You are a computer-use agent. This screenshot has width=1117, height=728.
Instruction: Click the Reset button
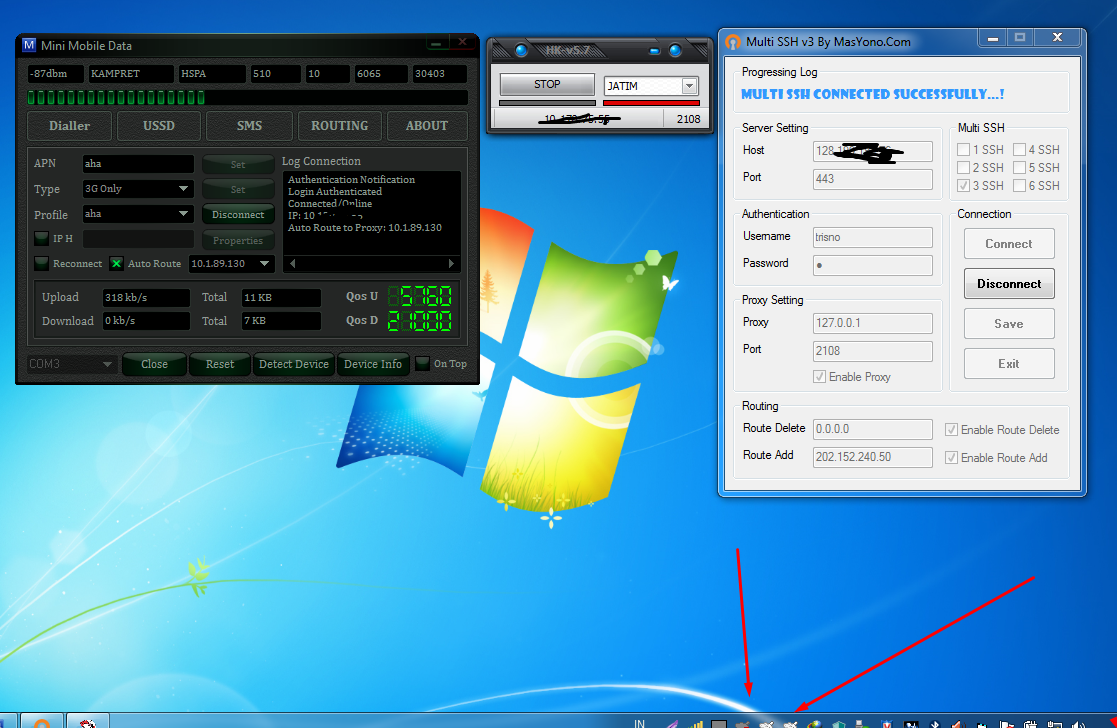220,364
